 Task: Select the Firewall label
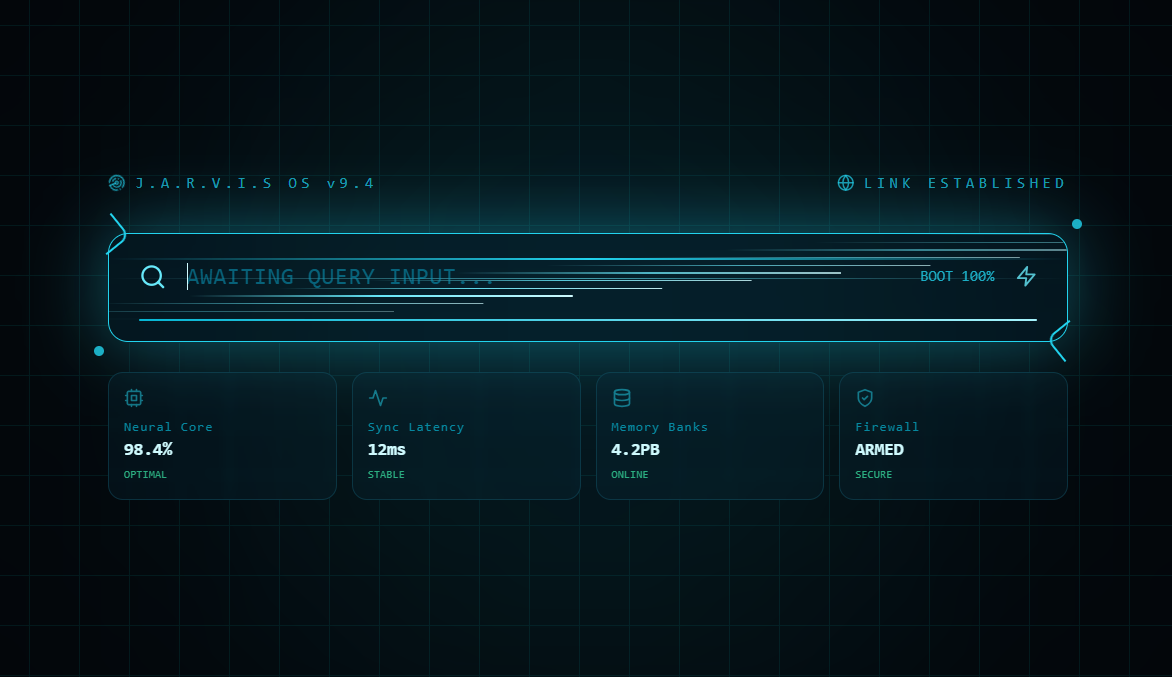tap(887, 427)
